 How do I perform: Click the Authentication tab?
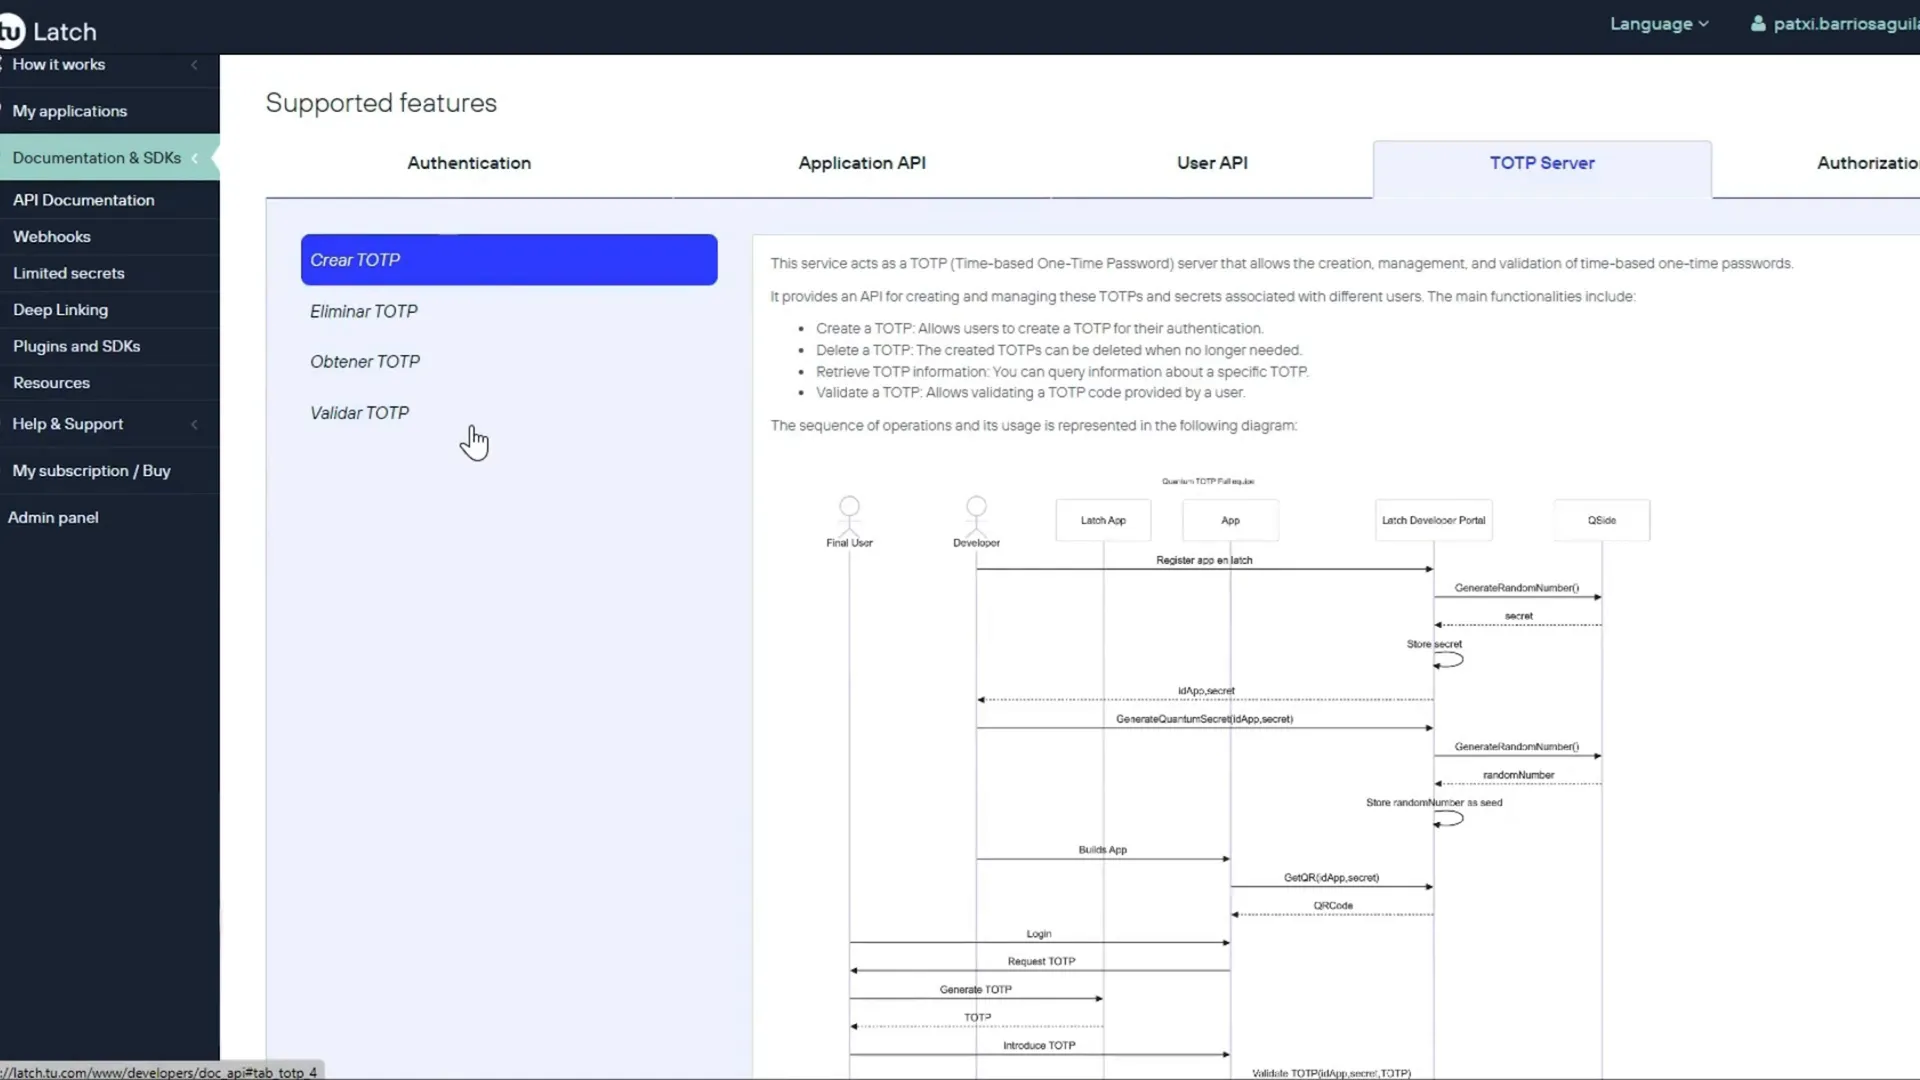click(x=468, y=162)
